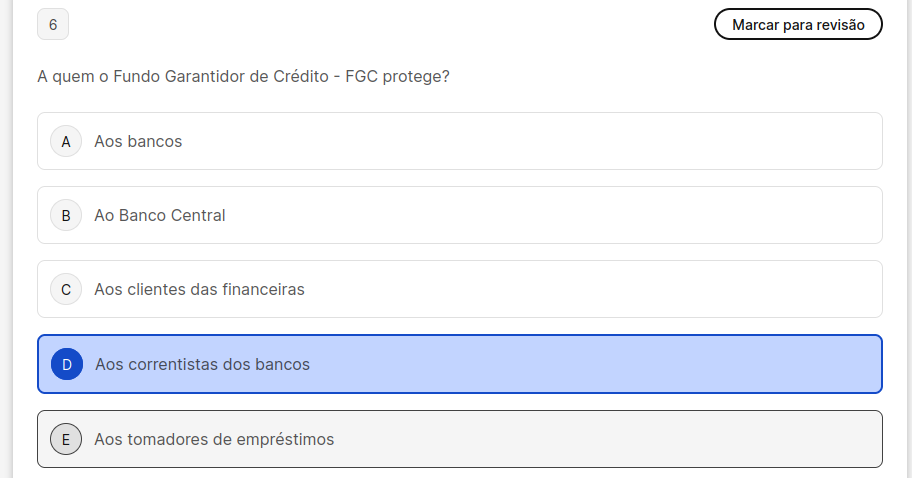Click the letter E circle badge
Image resolution: width=912 pixels, height=478 pixels.
coord(66,439)
